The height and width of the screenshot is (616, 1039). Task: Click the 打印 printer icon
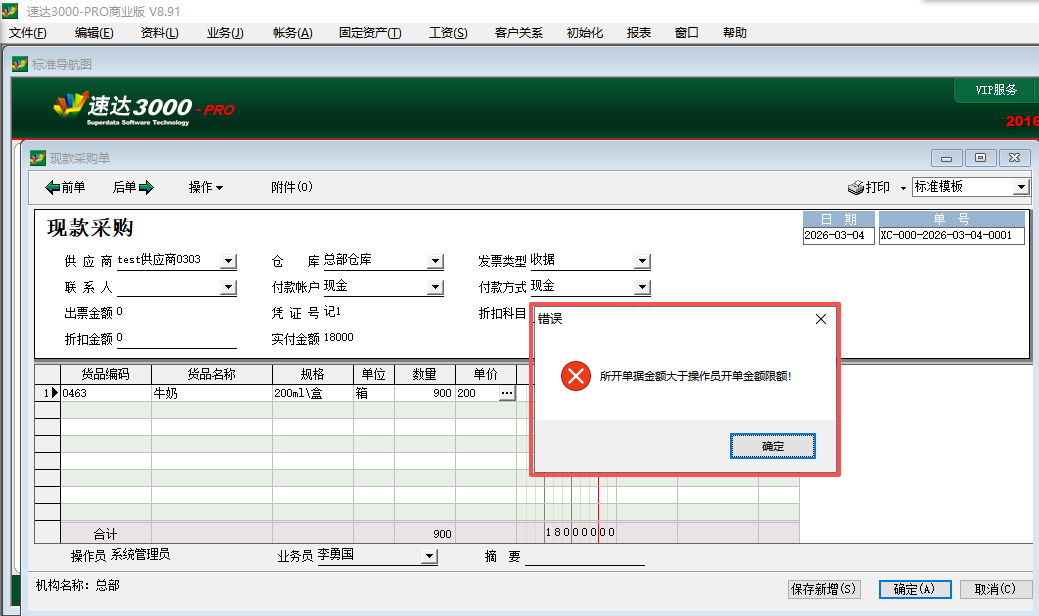pos(856,187)
